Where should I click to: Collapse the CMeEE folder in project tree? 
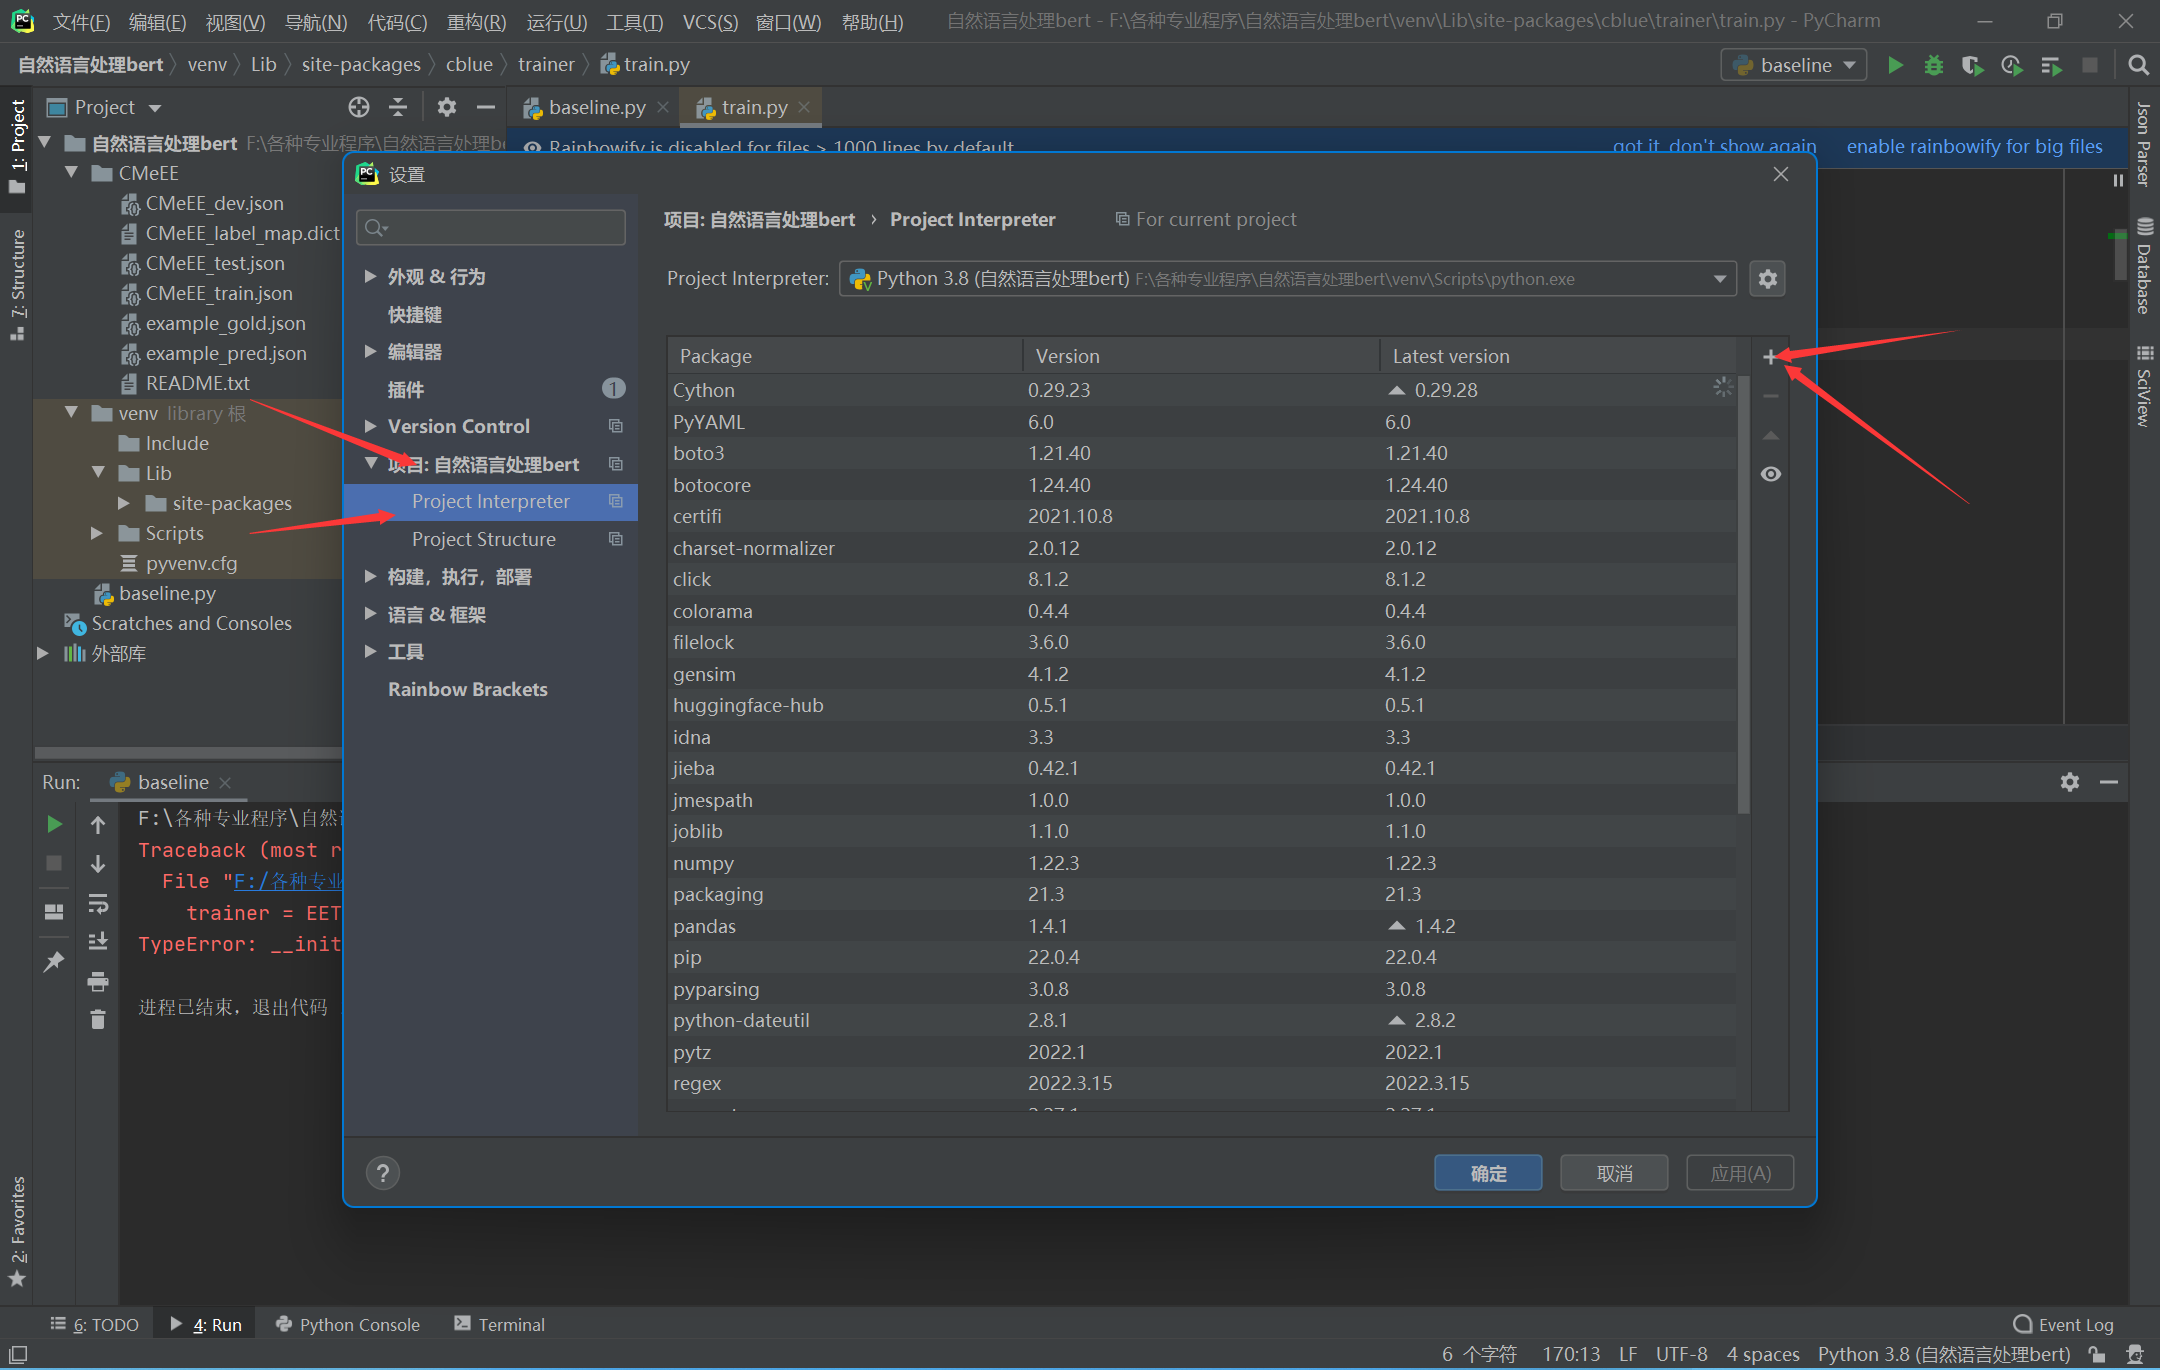point(71,173)
